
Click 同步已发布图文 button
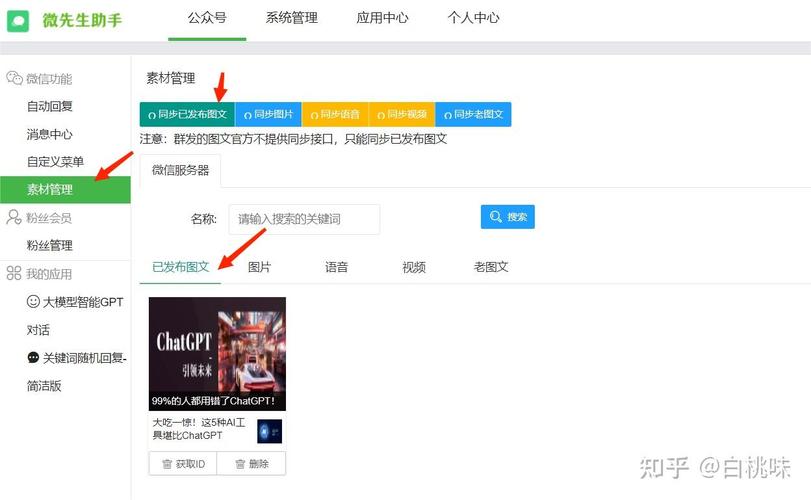[x=187, y=114]
